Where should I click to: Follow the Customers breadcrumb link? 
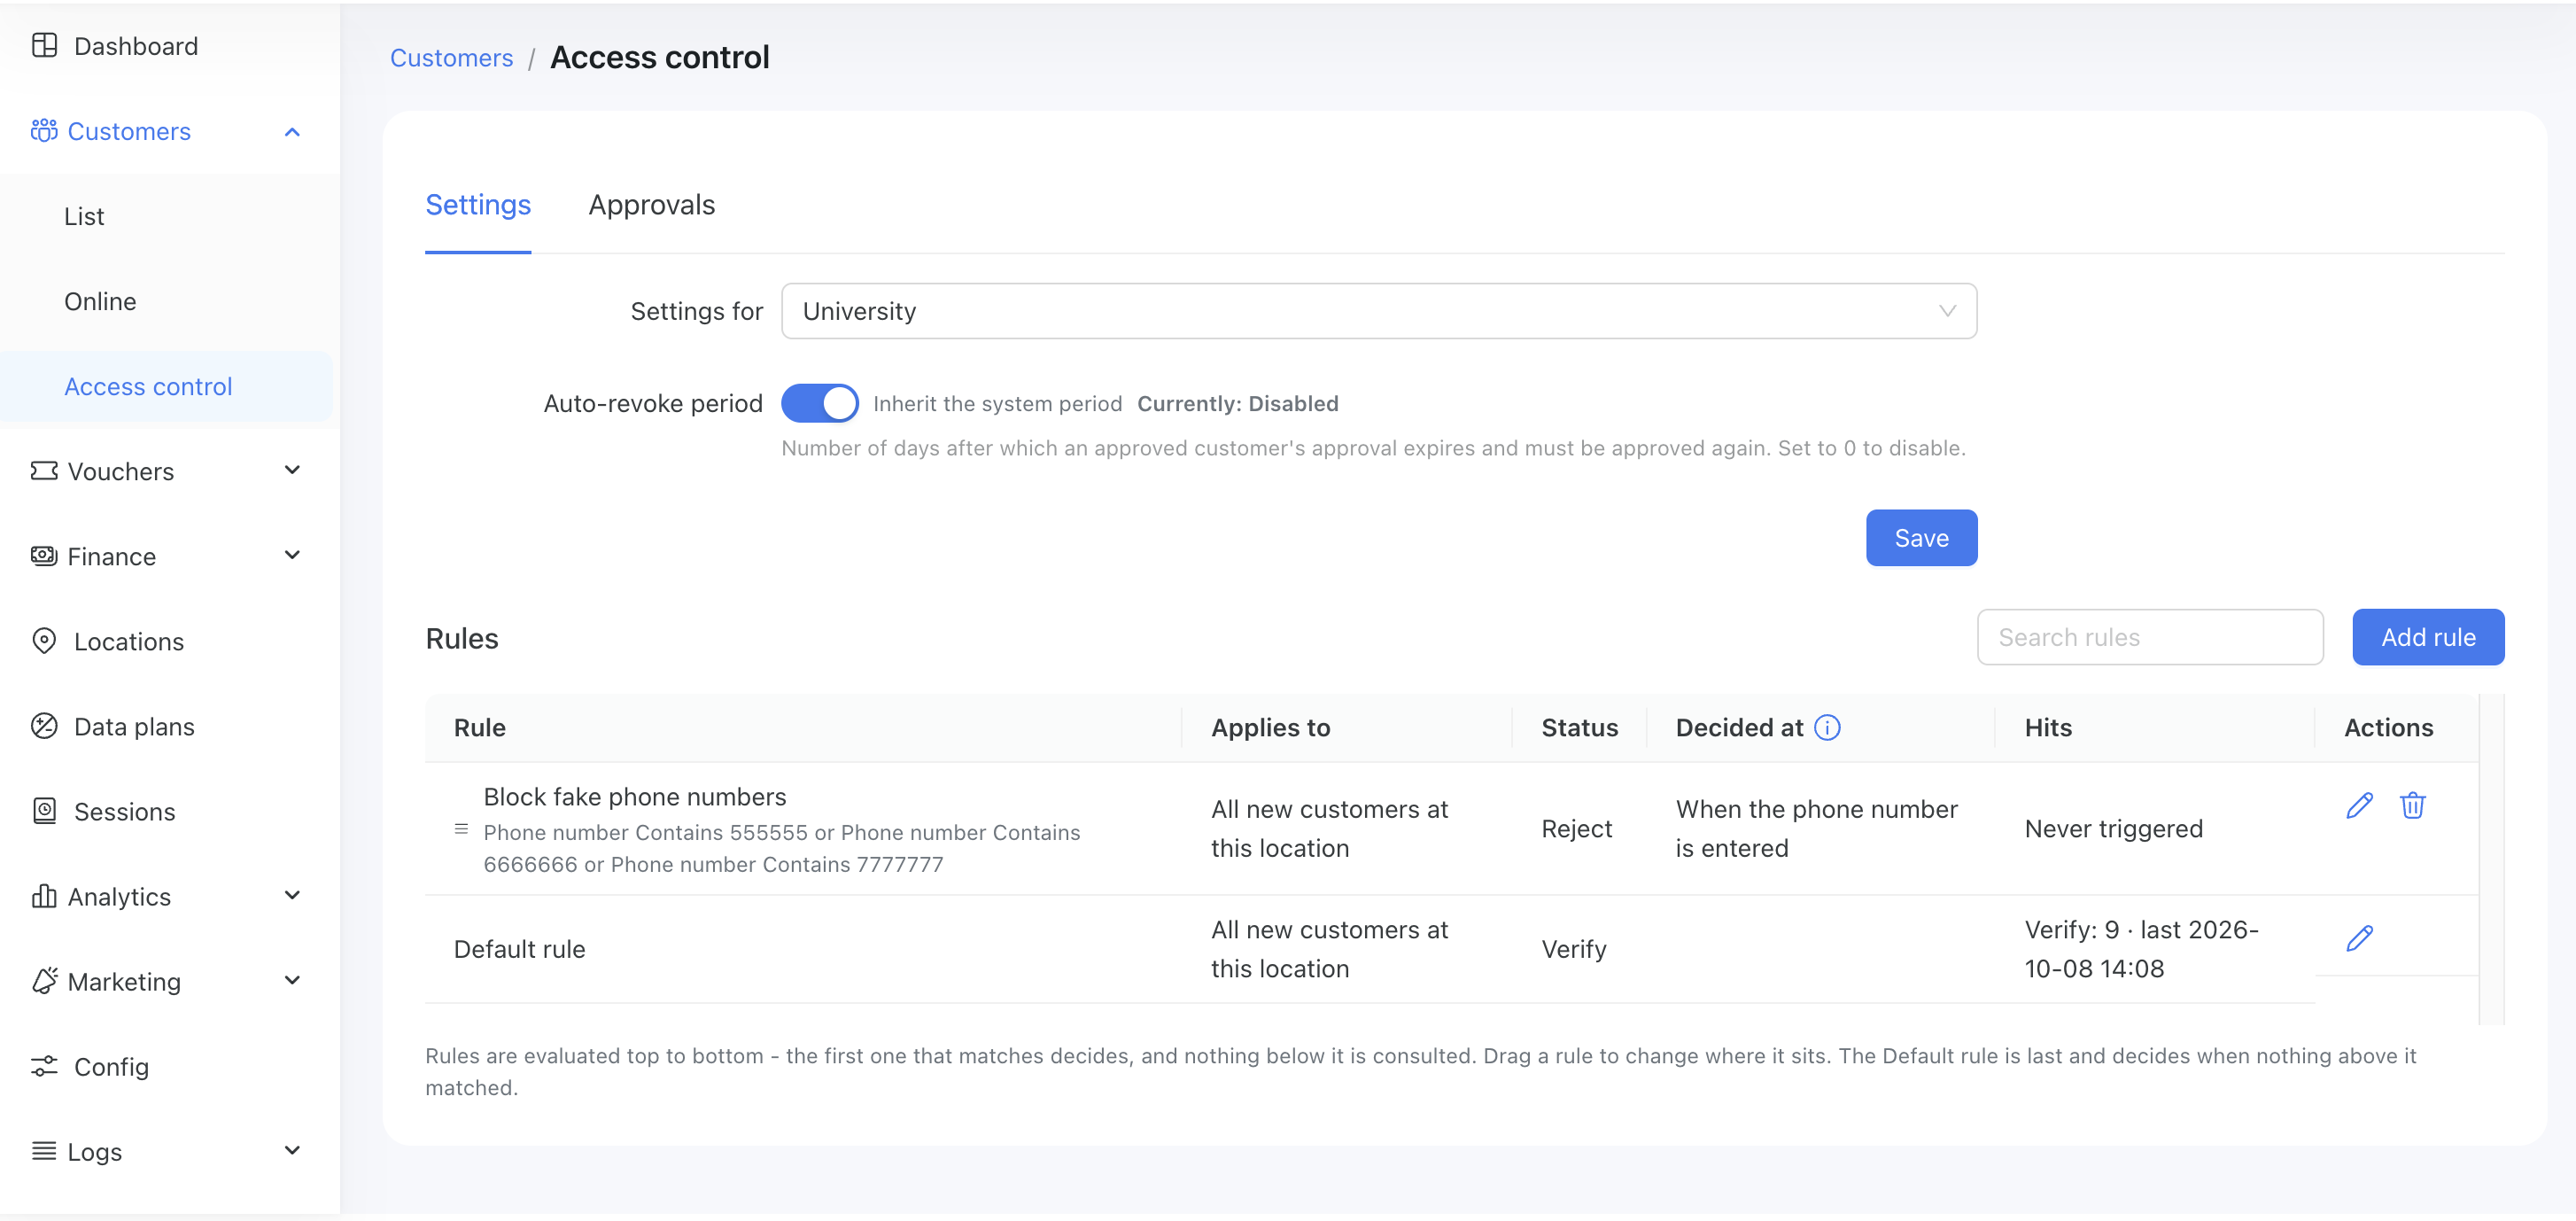pyautogui.click(x=451, y=58)
